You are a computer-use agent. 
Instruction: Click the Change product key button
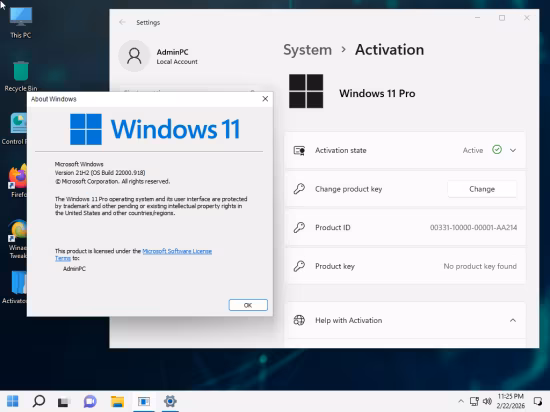click(x=482, y=189)
